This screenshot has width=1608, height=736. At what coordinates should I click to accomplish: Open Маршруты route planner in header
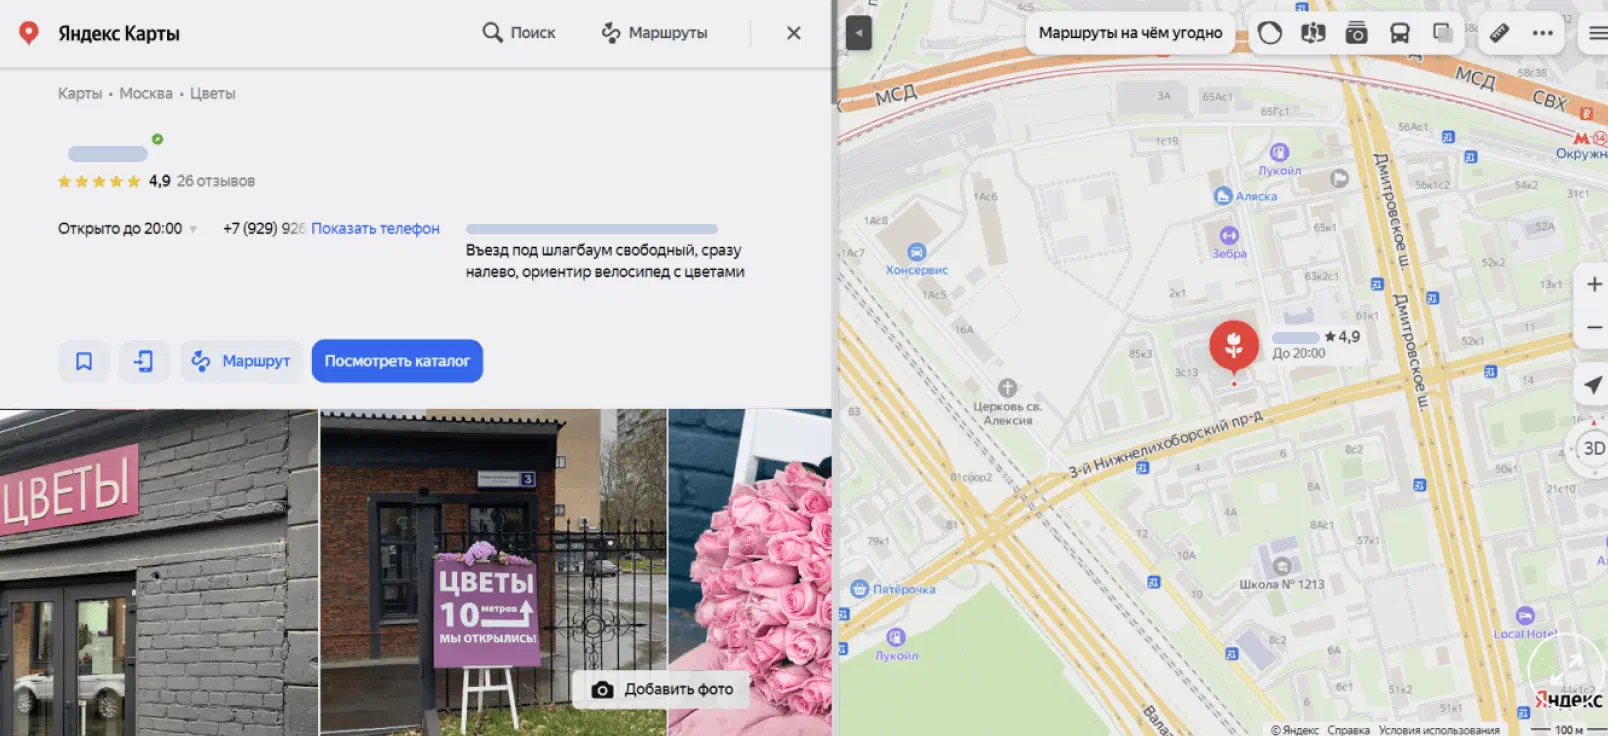[654, 33]
